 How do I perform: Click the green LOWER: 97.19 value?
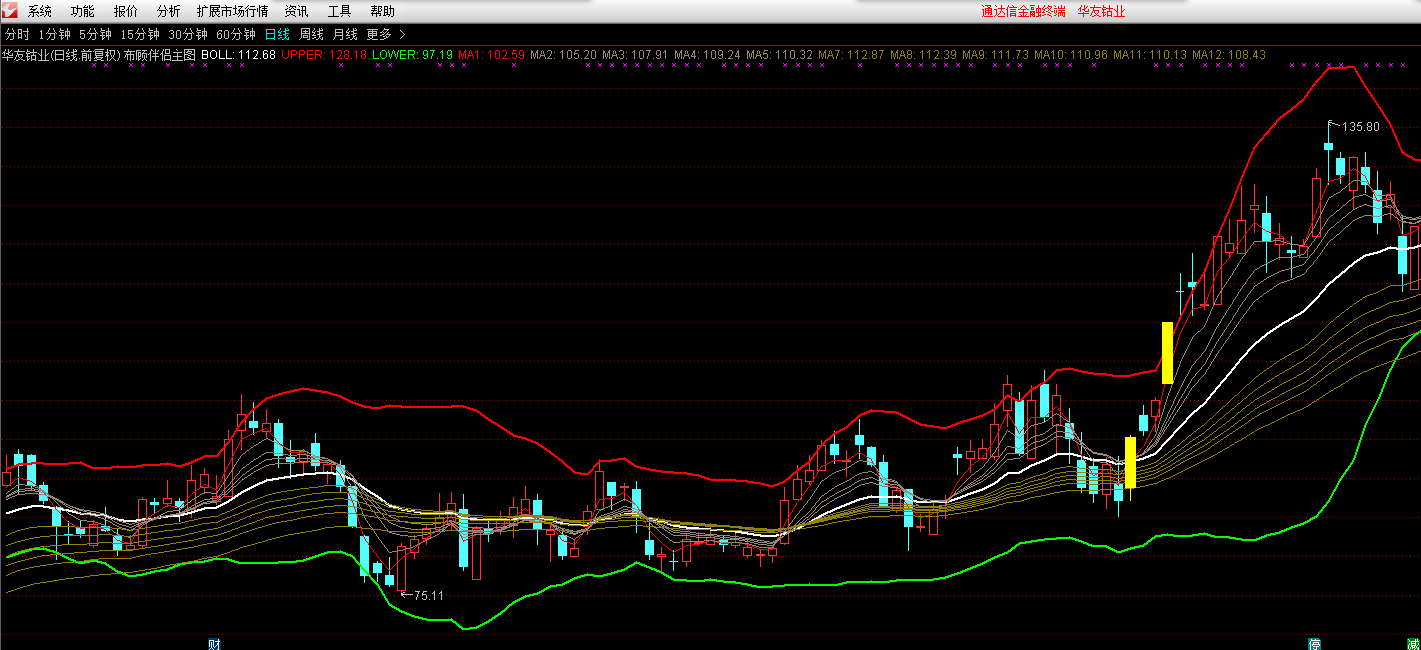[x=412, y=55]
